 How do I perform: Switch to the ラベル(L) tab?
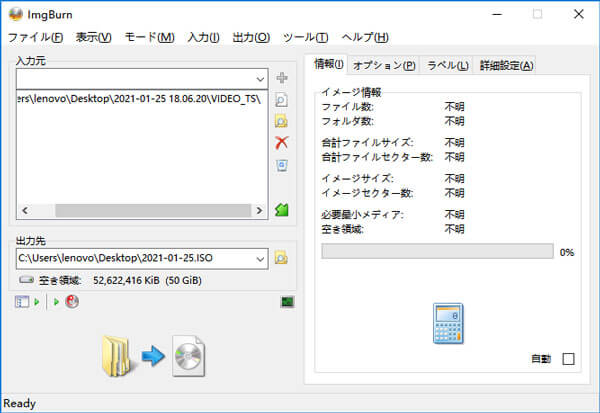tap(447, 65)
